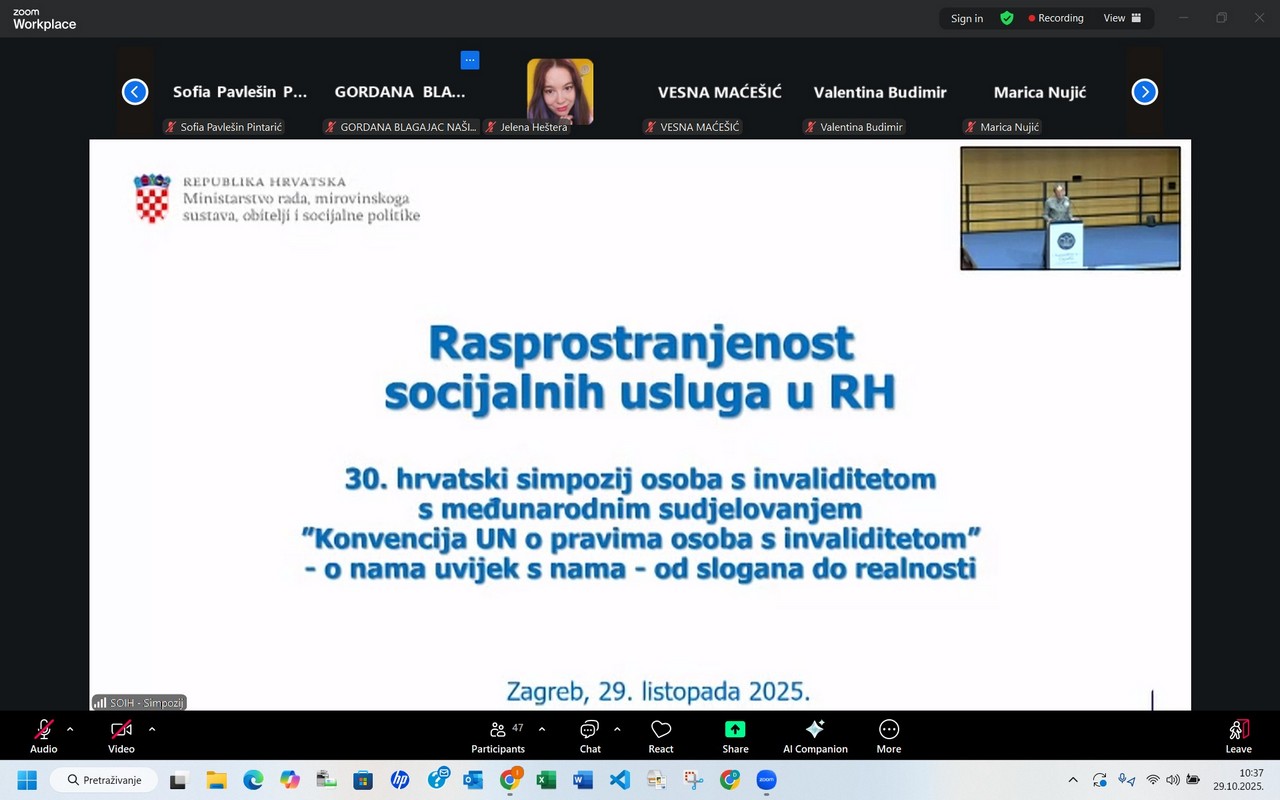Open the React reactions menu

pyautogui.click(x=660, y=735)
